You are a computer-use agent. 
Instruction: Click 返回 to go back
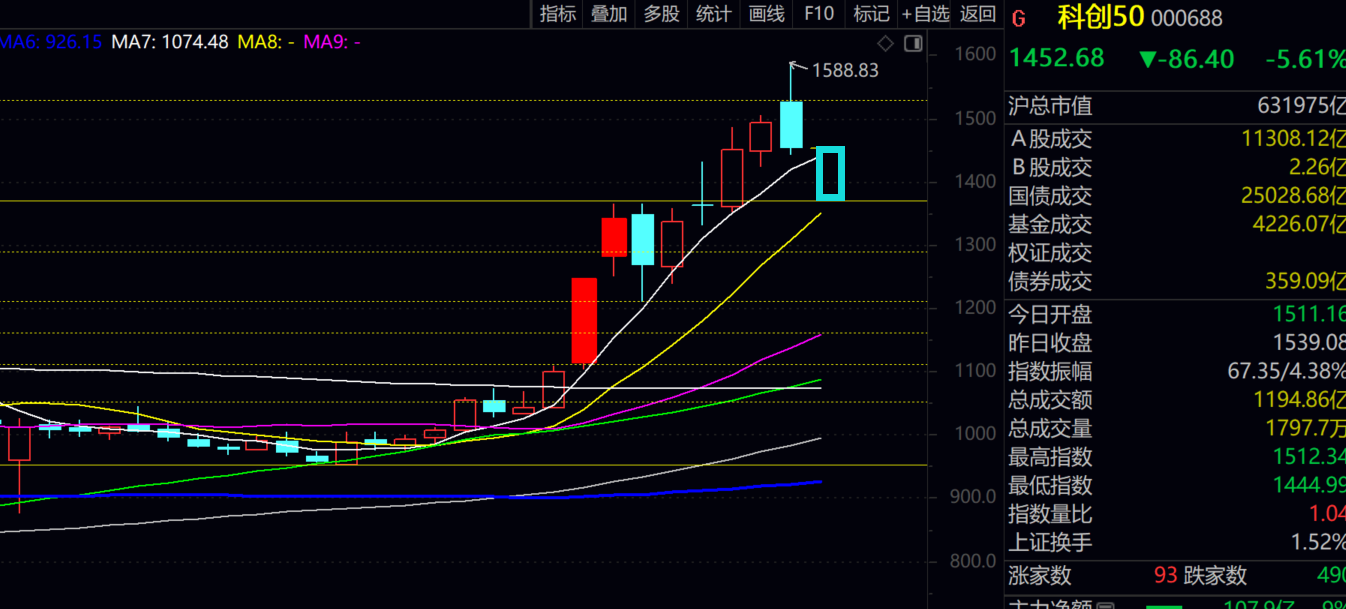click(x=978, y=13)
